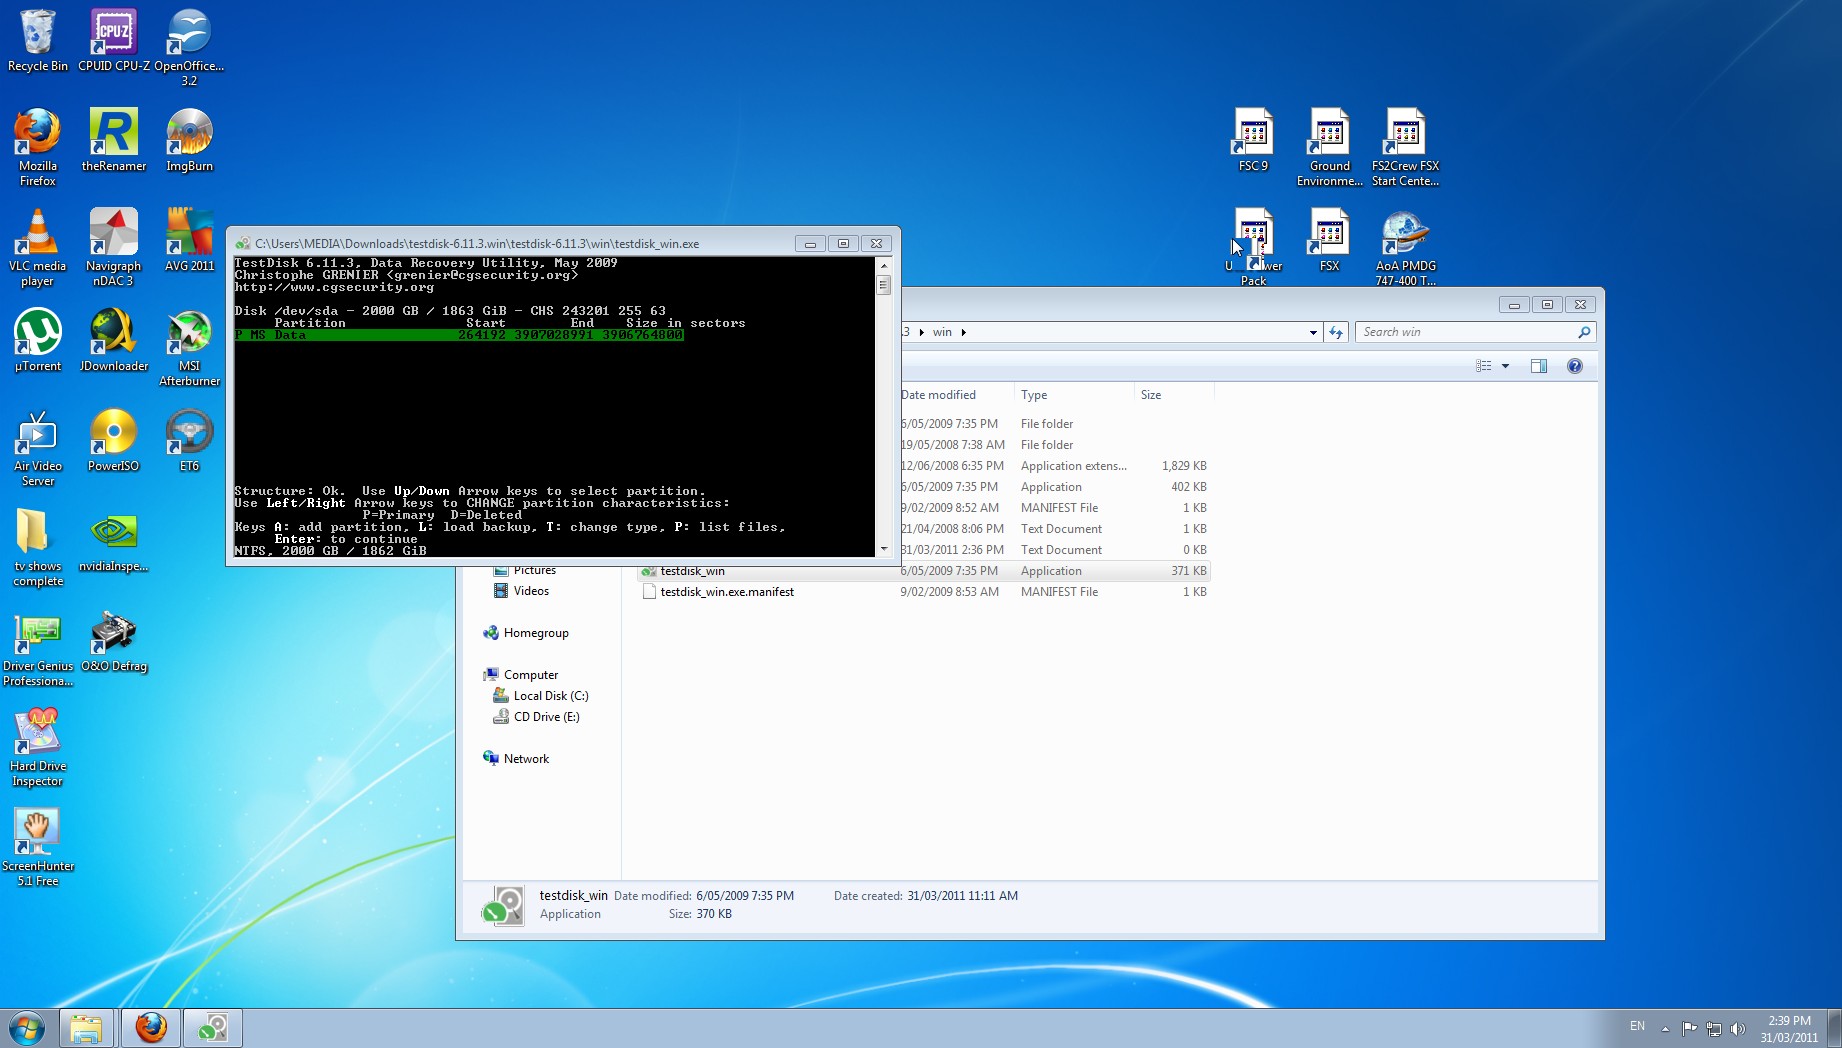Select the PowerISO desktop icon
The image size is (1842, 1048).
click(113, 440)
